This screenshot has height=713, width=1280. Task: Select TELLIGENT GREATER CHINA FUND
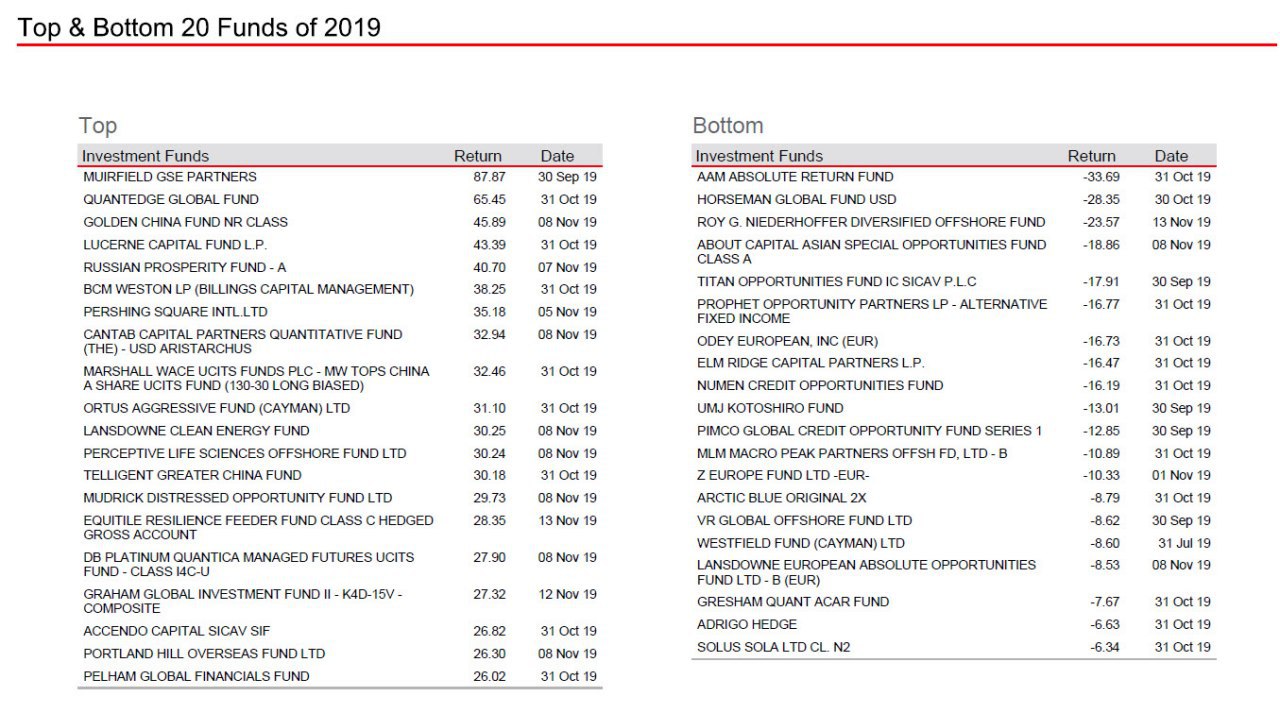pos(192,475)
